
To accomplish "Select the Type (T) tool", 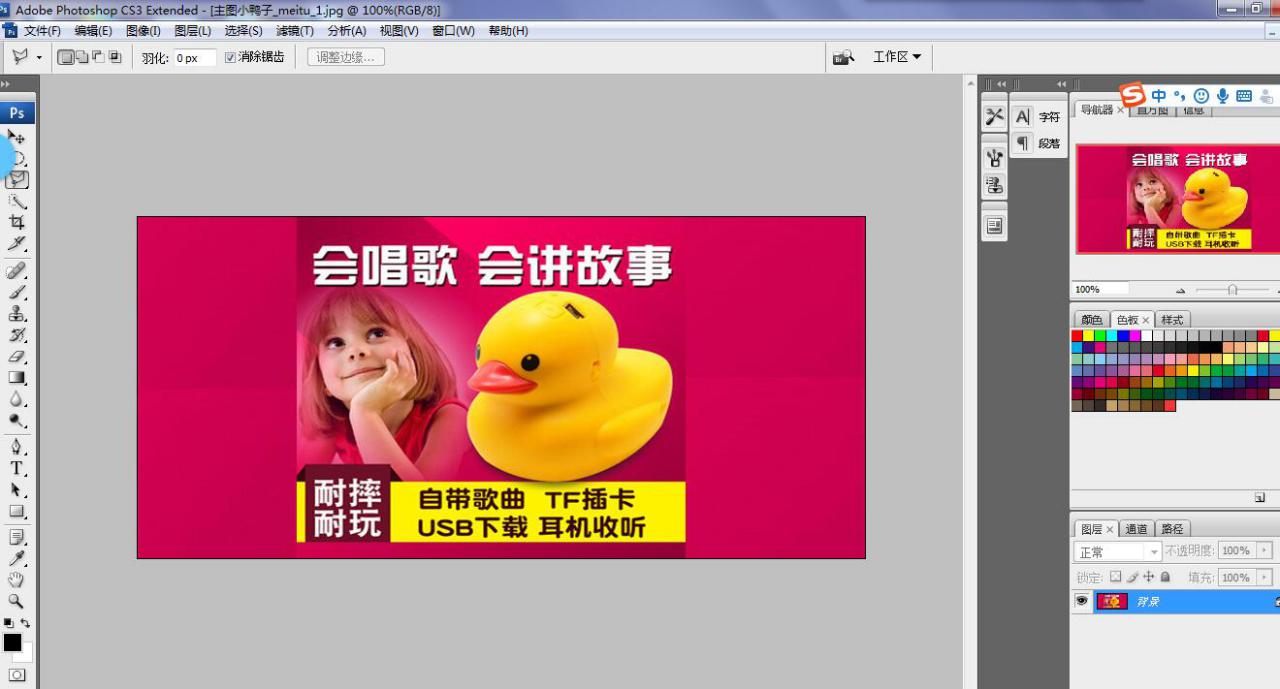I will 17,468.
